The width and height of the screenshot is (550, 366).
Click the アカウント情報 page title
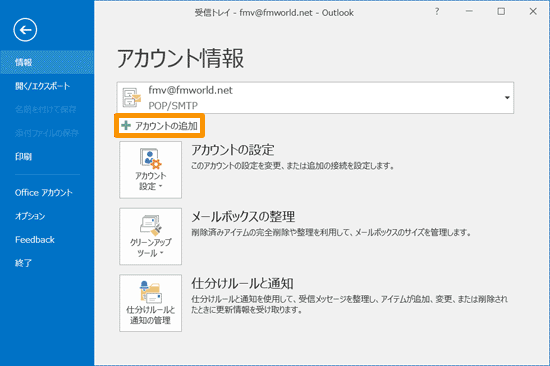[180, 58]
